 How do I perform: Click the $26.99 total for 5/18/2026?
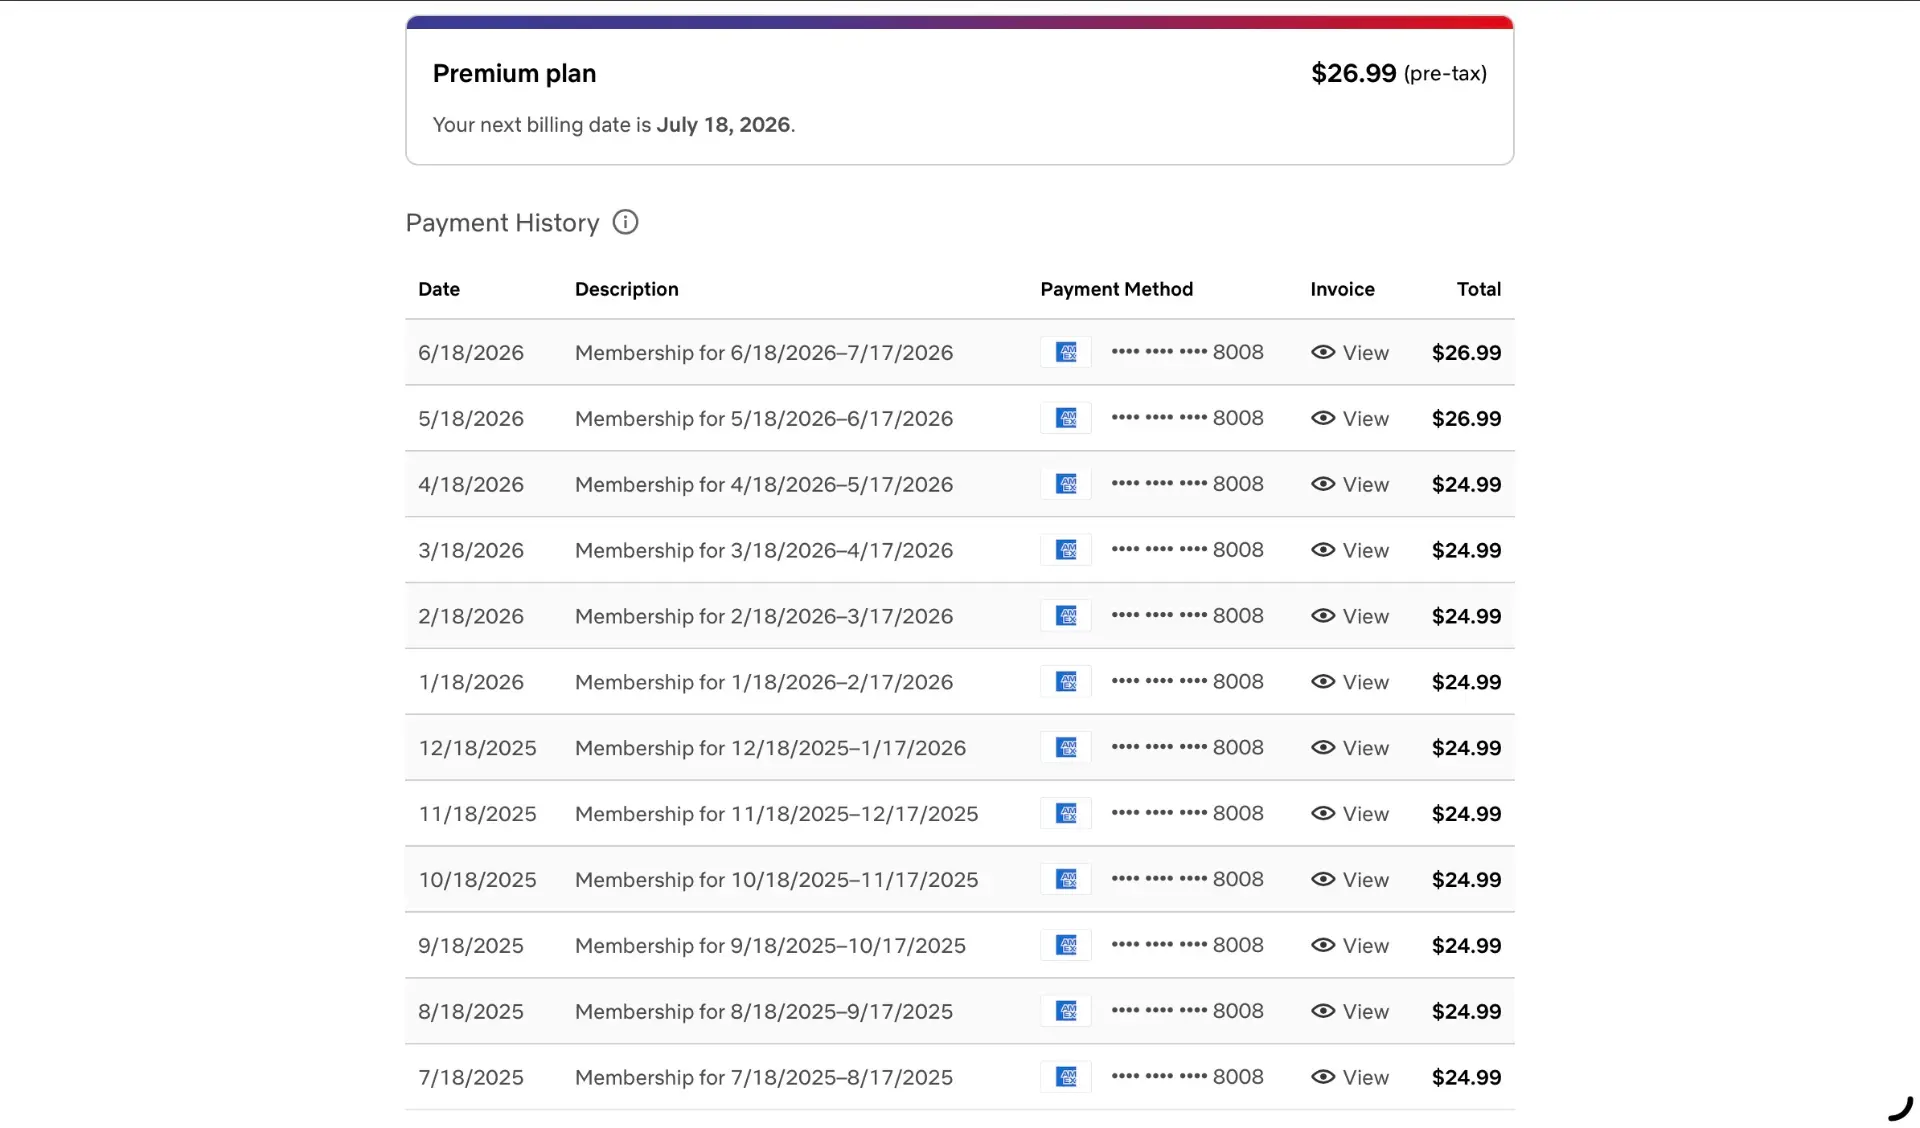tap(1466, 418)
